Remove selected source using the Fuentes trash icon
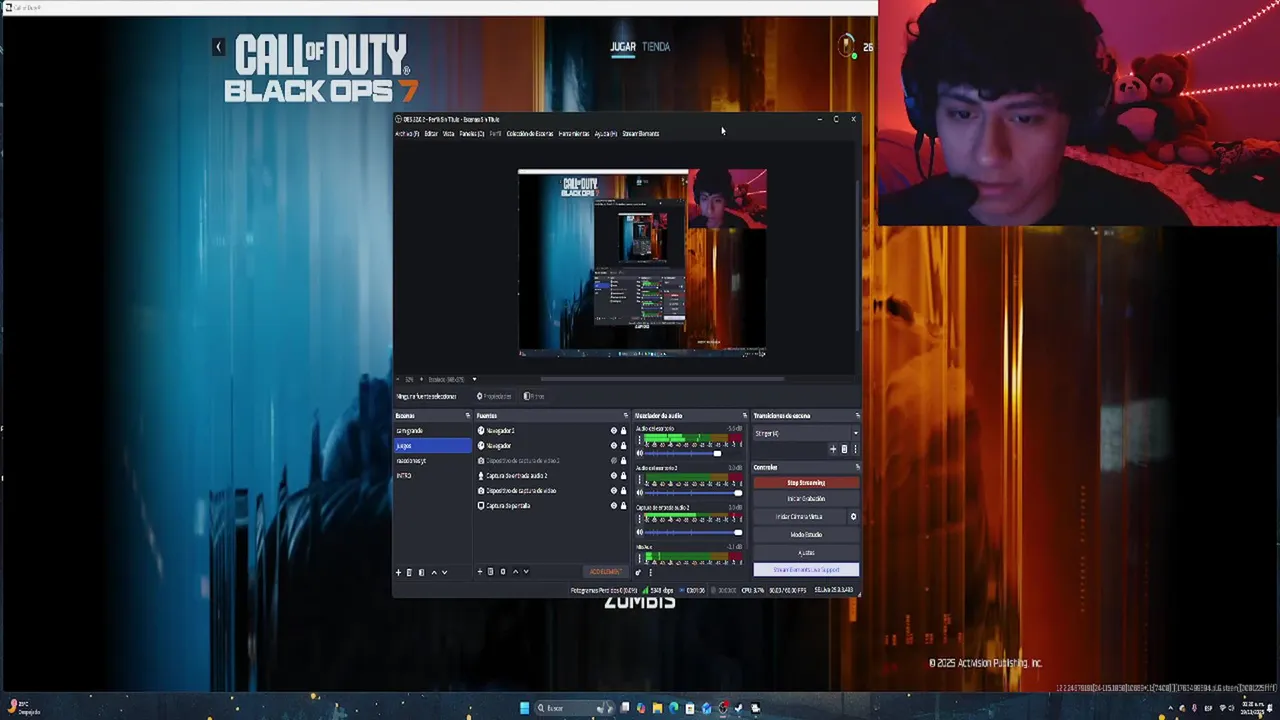The height and width of the screenshot is (720, 1280). (x=490, y=571)
